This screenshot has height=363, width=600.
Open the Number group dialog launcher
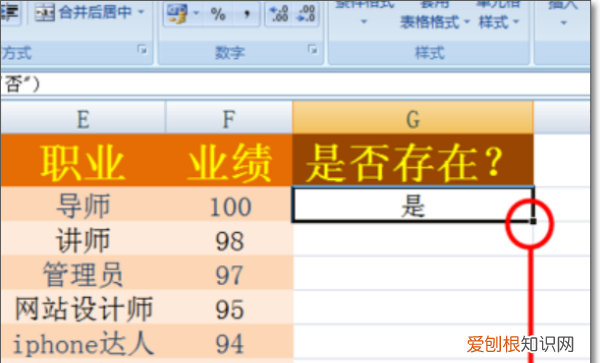pos(313,50)
